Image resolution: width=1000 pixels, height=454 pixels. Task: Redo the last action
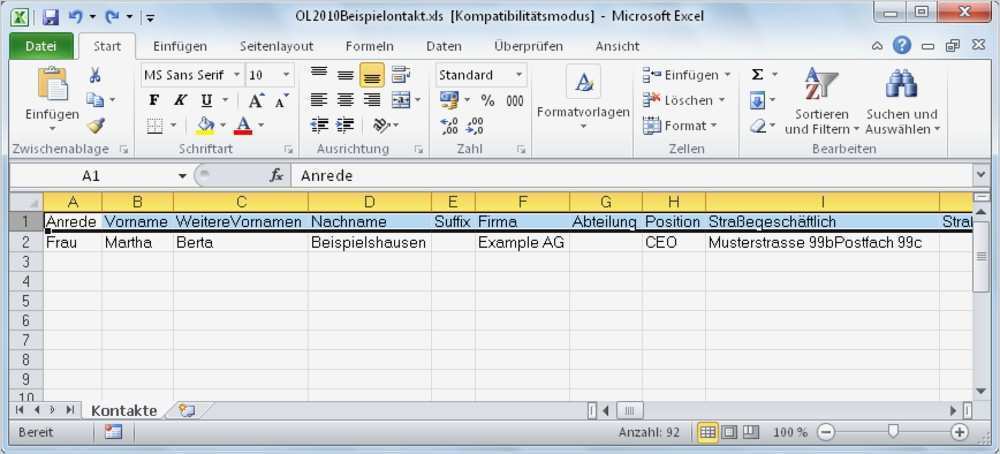[x=114, y=16]
